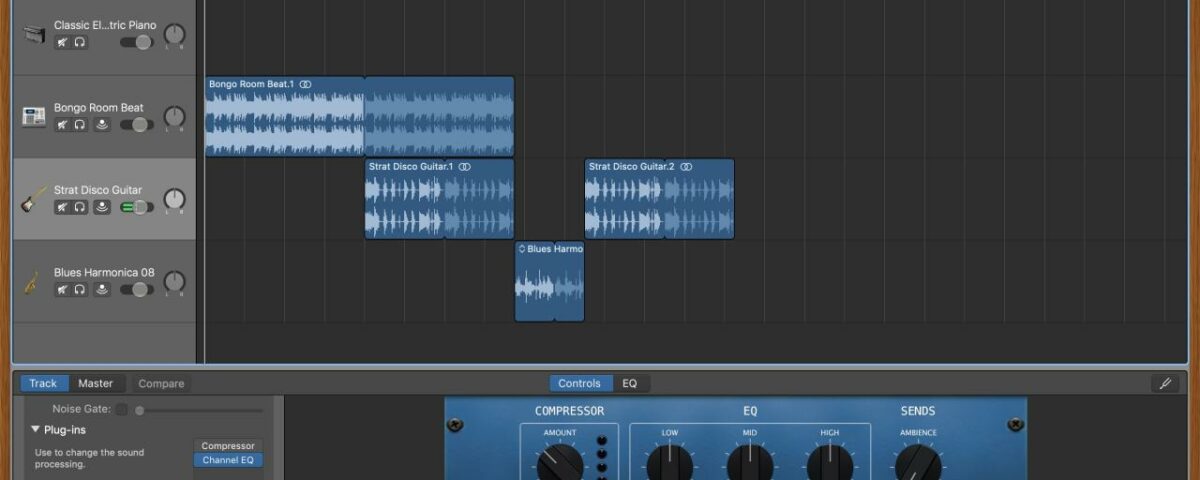Click the pencil edit icon in Smart Controls

pos(1165,383)
